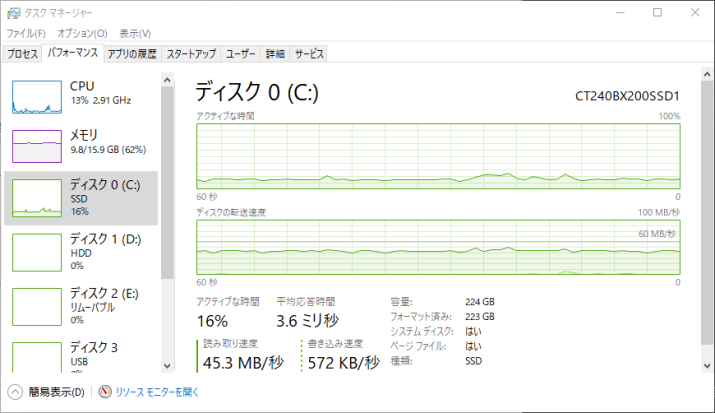The width and height of the screenshot is (715, 413).
Task: Go to the スタートアップ tab
Action: point(191,54)
